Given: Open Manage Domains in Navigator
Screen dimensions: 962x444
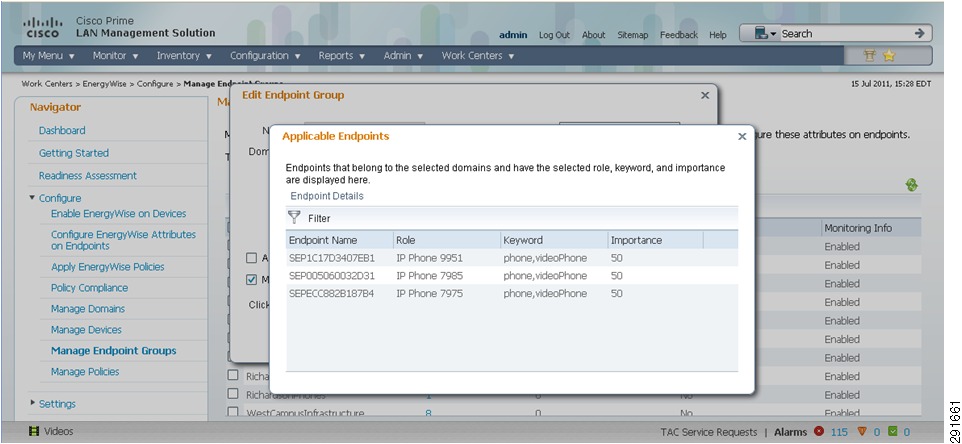Looking at the screenshot, I should point(88,308).
